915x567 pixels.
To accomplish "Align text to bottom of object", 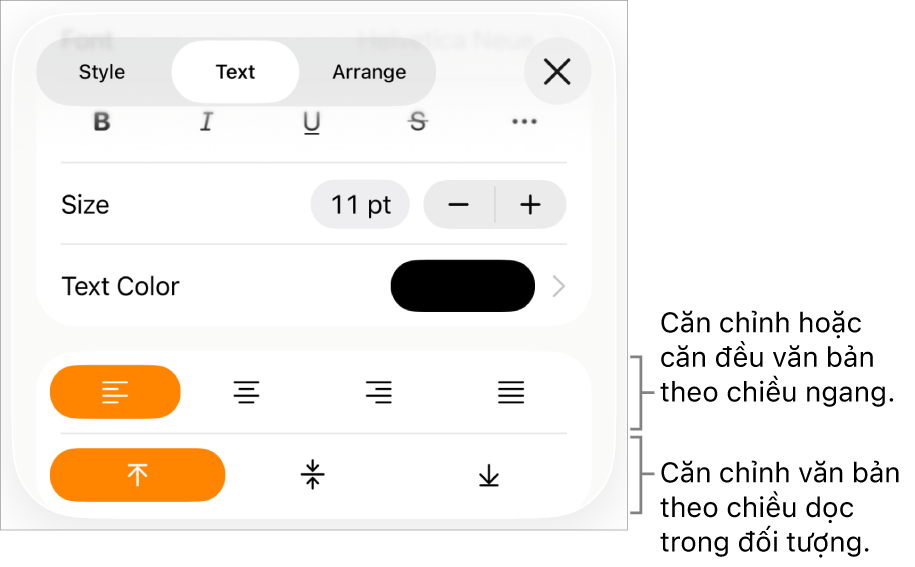I will 488,476.
